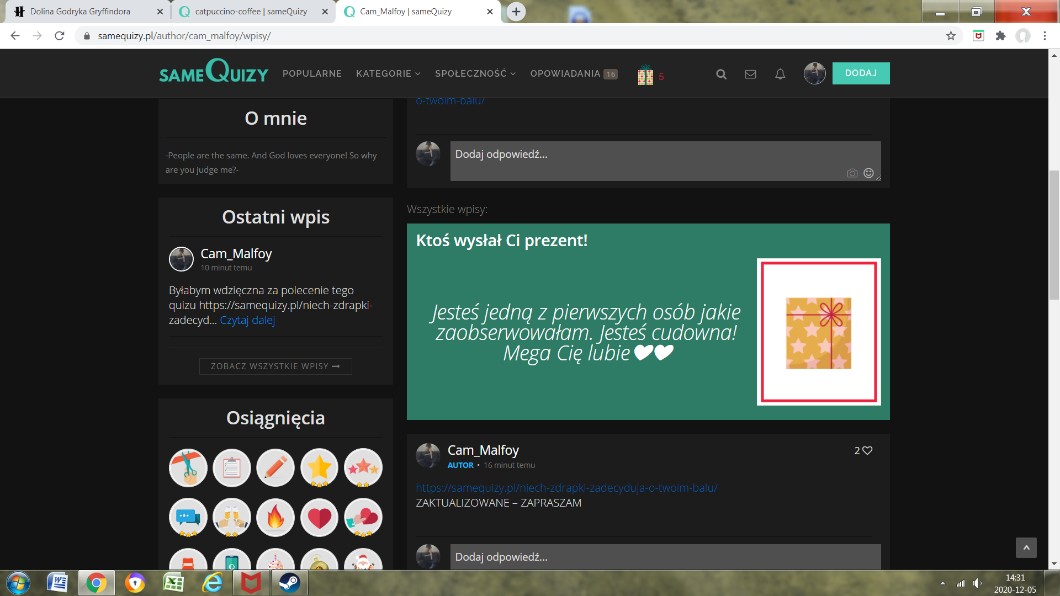
Task: Expand the Społeczność dropdown menu
Action: point(475,74)
